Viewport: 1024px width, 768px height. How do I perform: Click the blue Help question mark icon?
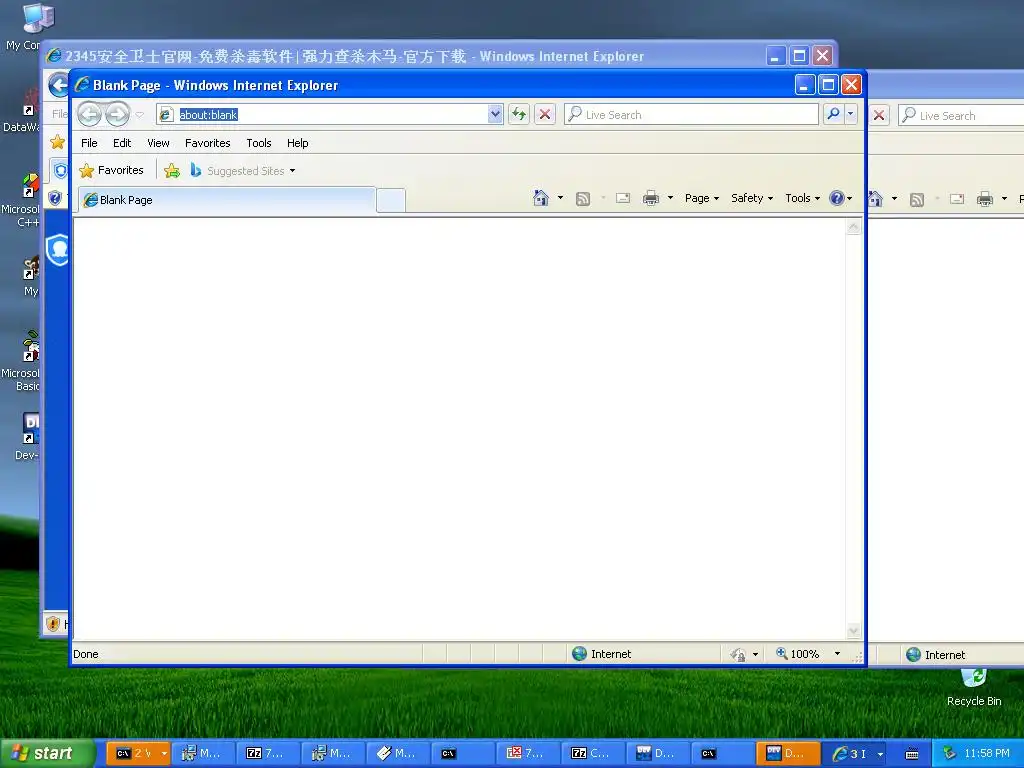pos(837,198)
